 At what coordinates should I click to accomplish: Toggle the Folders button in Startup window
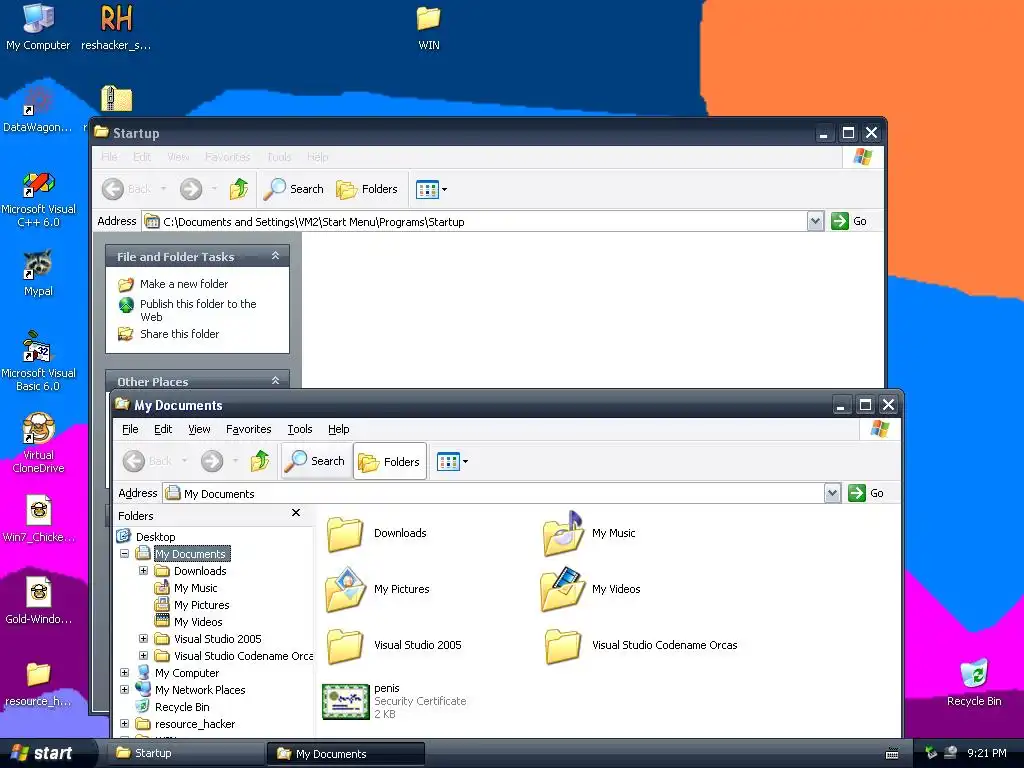[367, 189]
